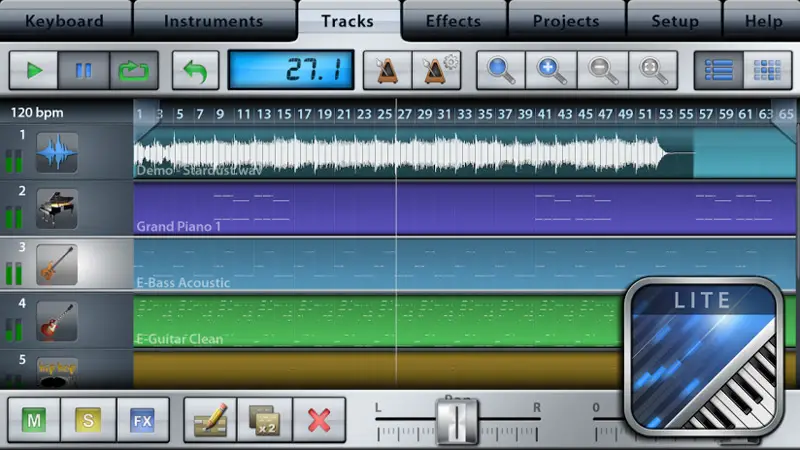The image size is (800, 450).
Task: Open metronome settings with gear icon
Action: click(x=437, y=70)
